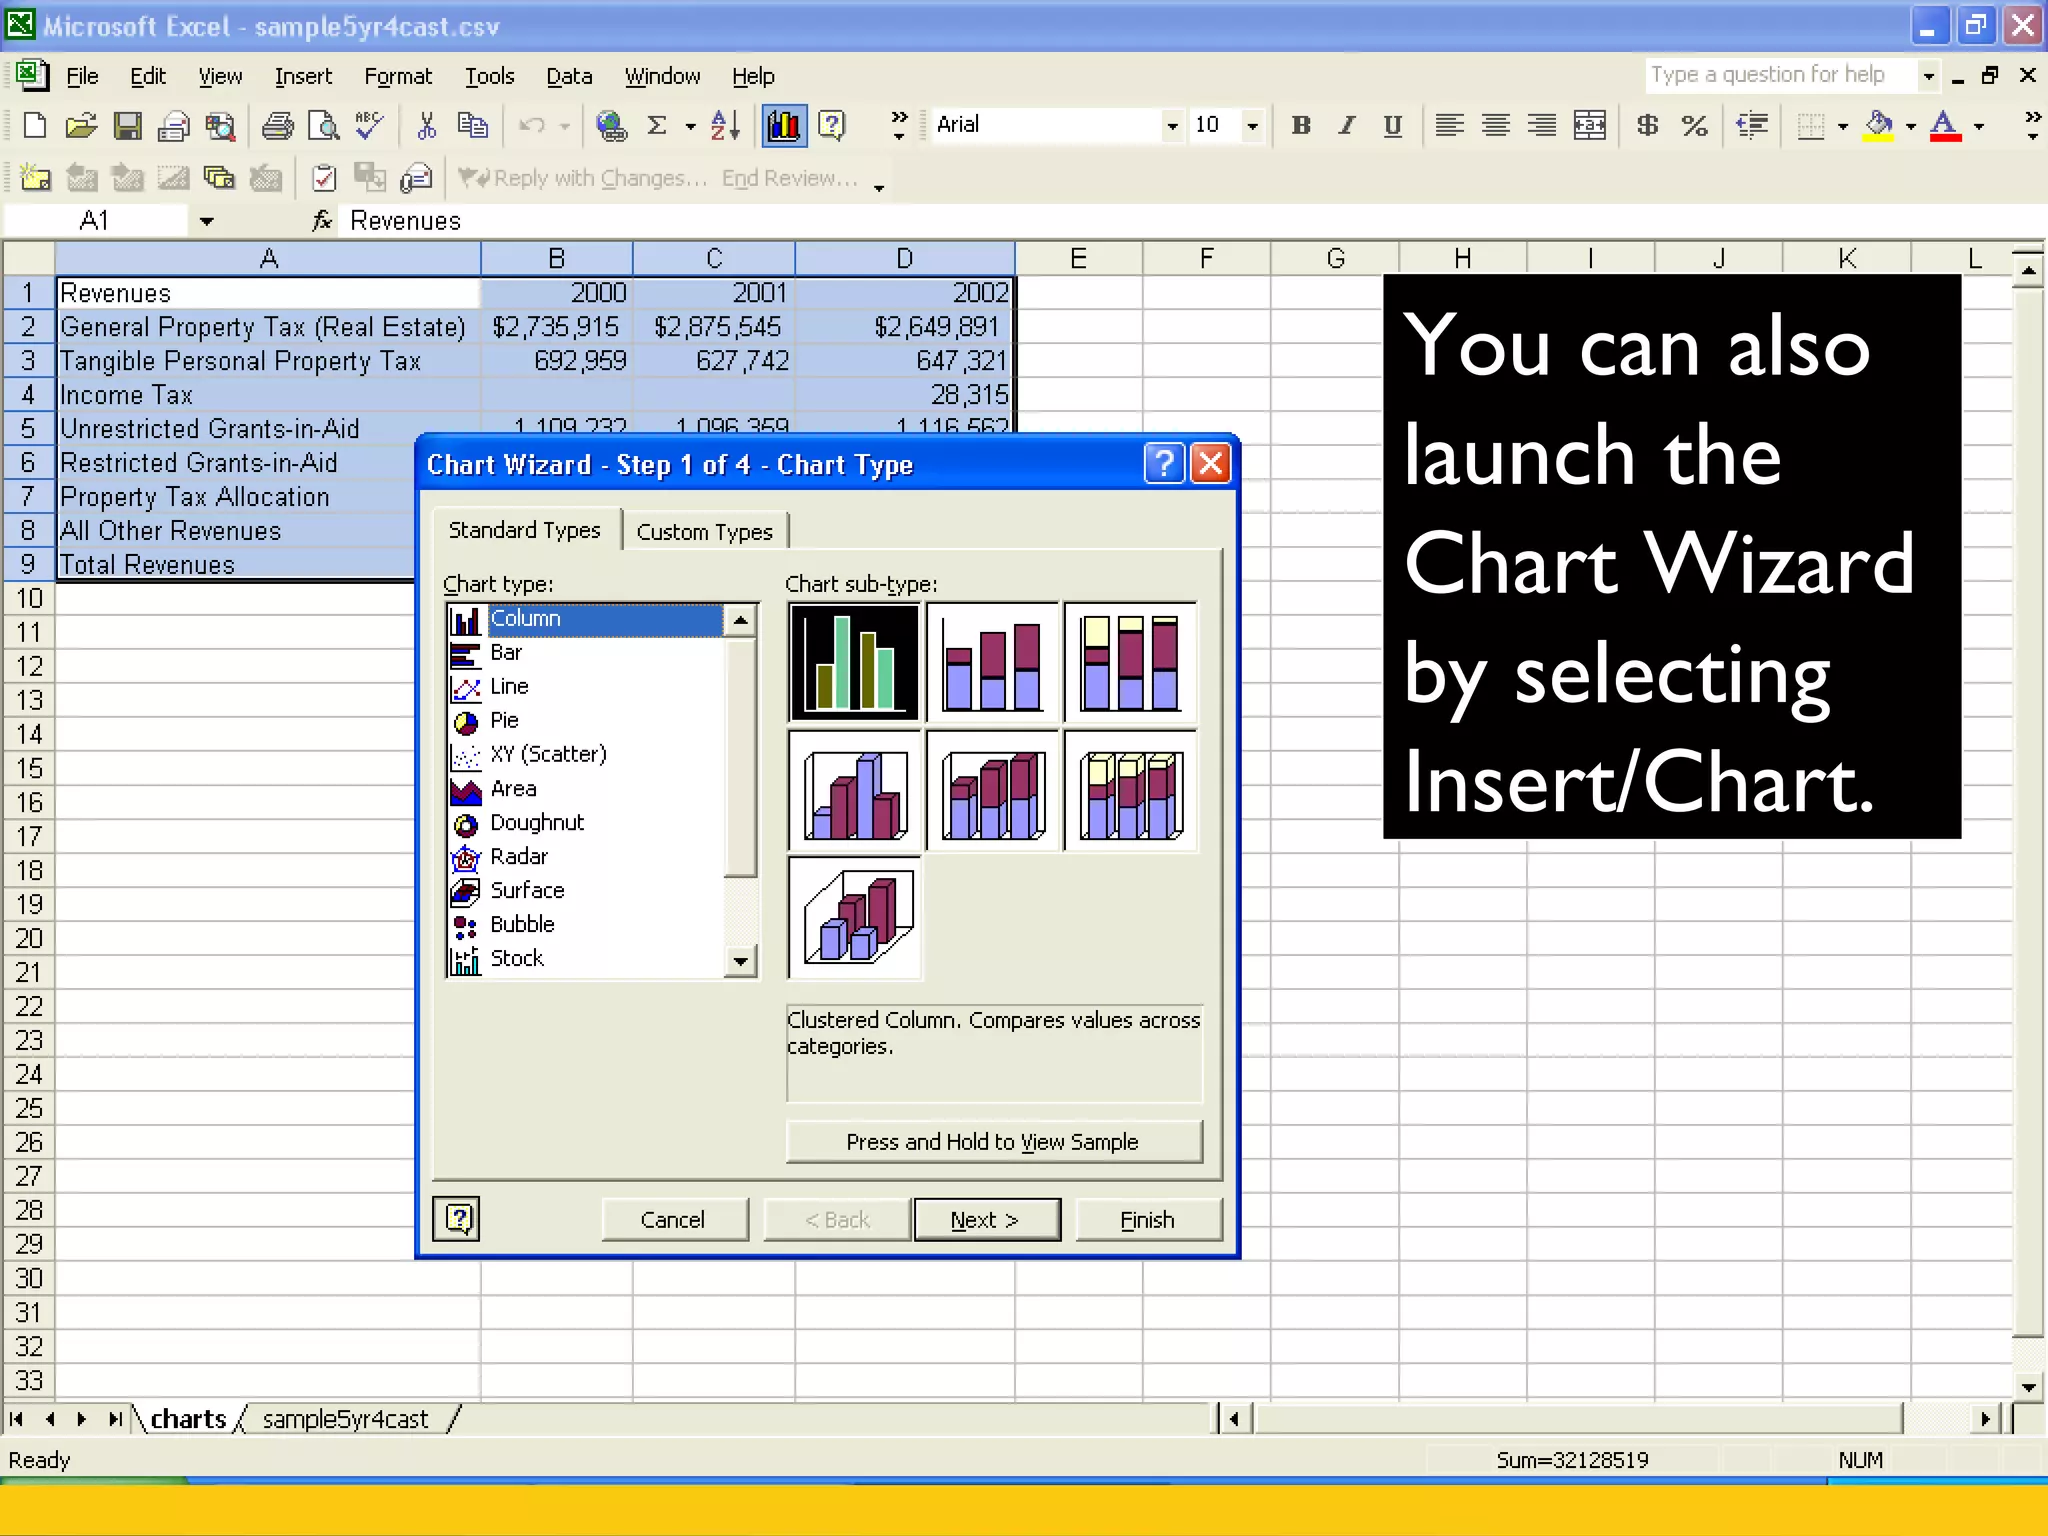This screenshot has height=1536, width=2048.
Task: Open the font size dropdown
Action: coord(1252,125)
